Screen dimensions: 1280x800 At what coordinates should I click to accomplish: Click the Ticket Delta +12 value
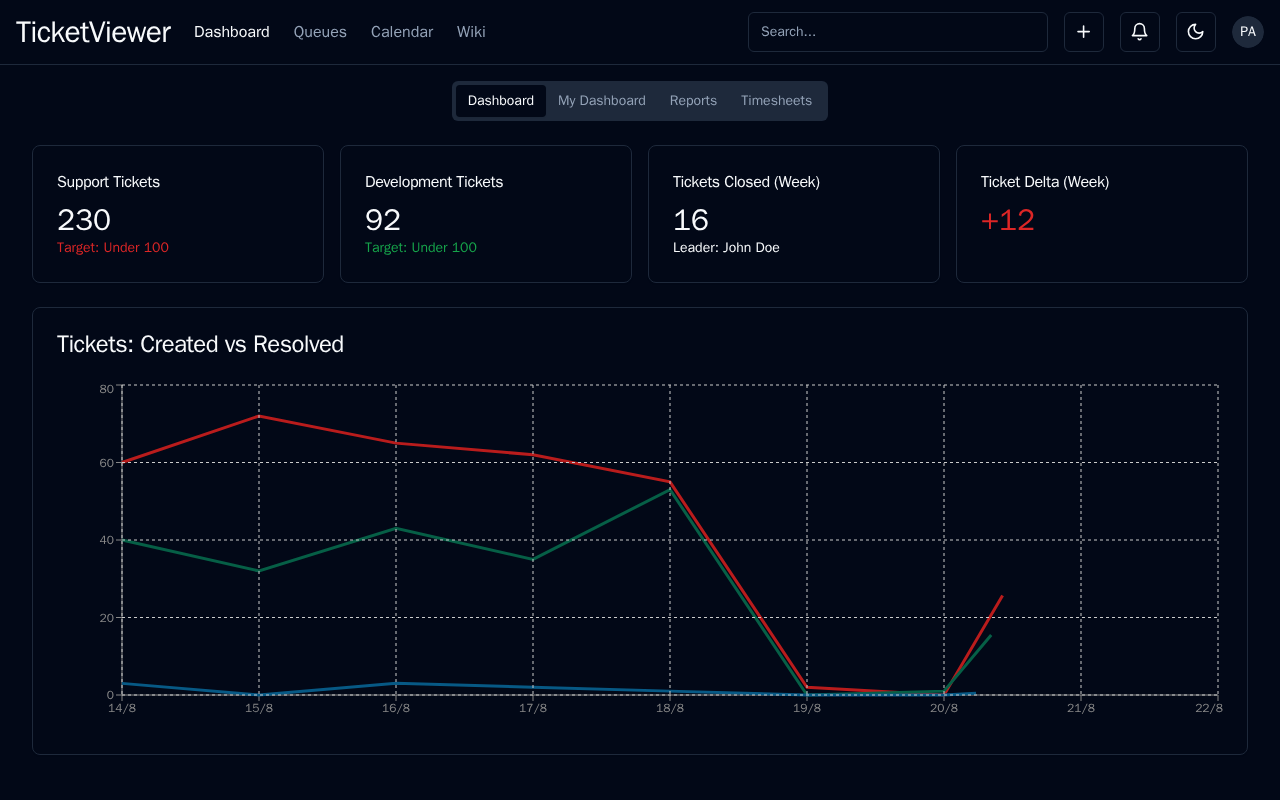pyautogui.click(x=1007, y=221)
